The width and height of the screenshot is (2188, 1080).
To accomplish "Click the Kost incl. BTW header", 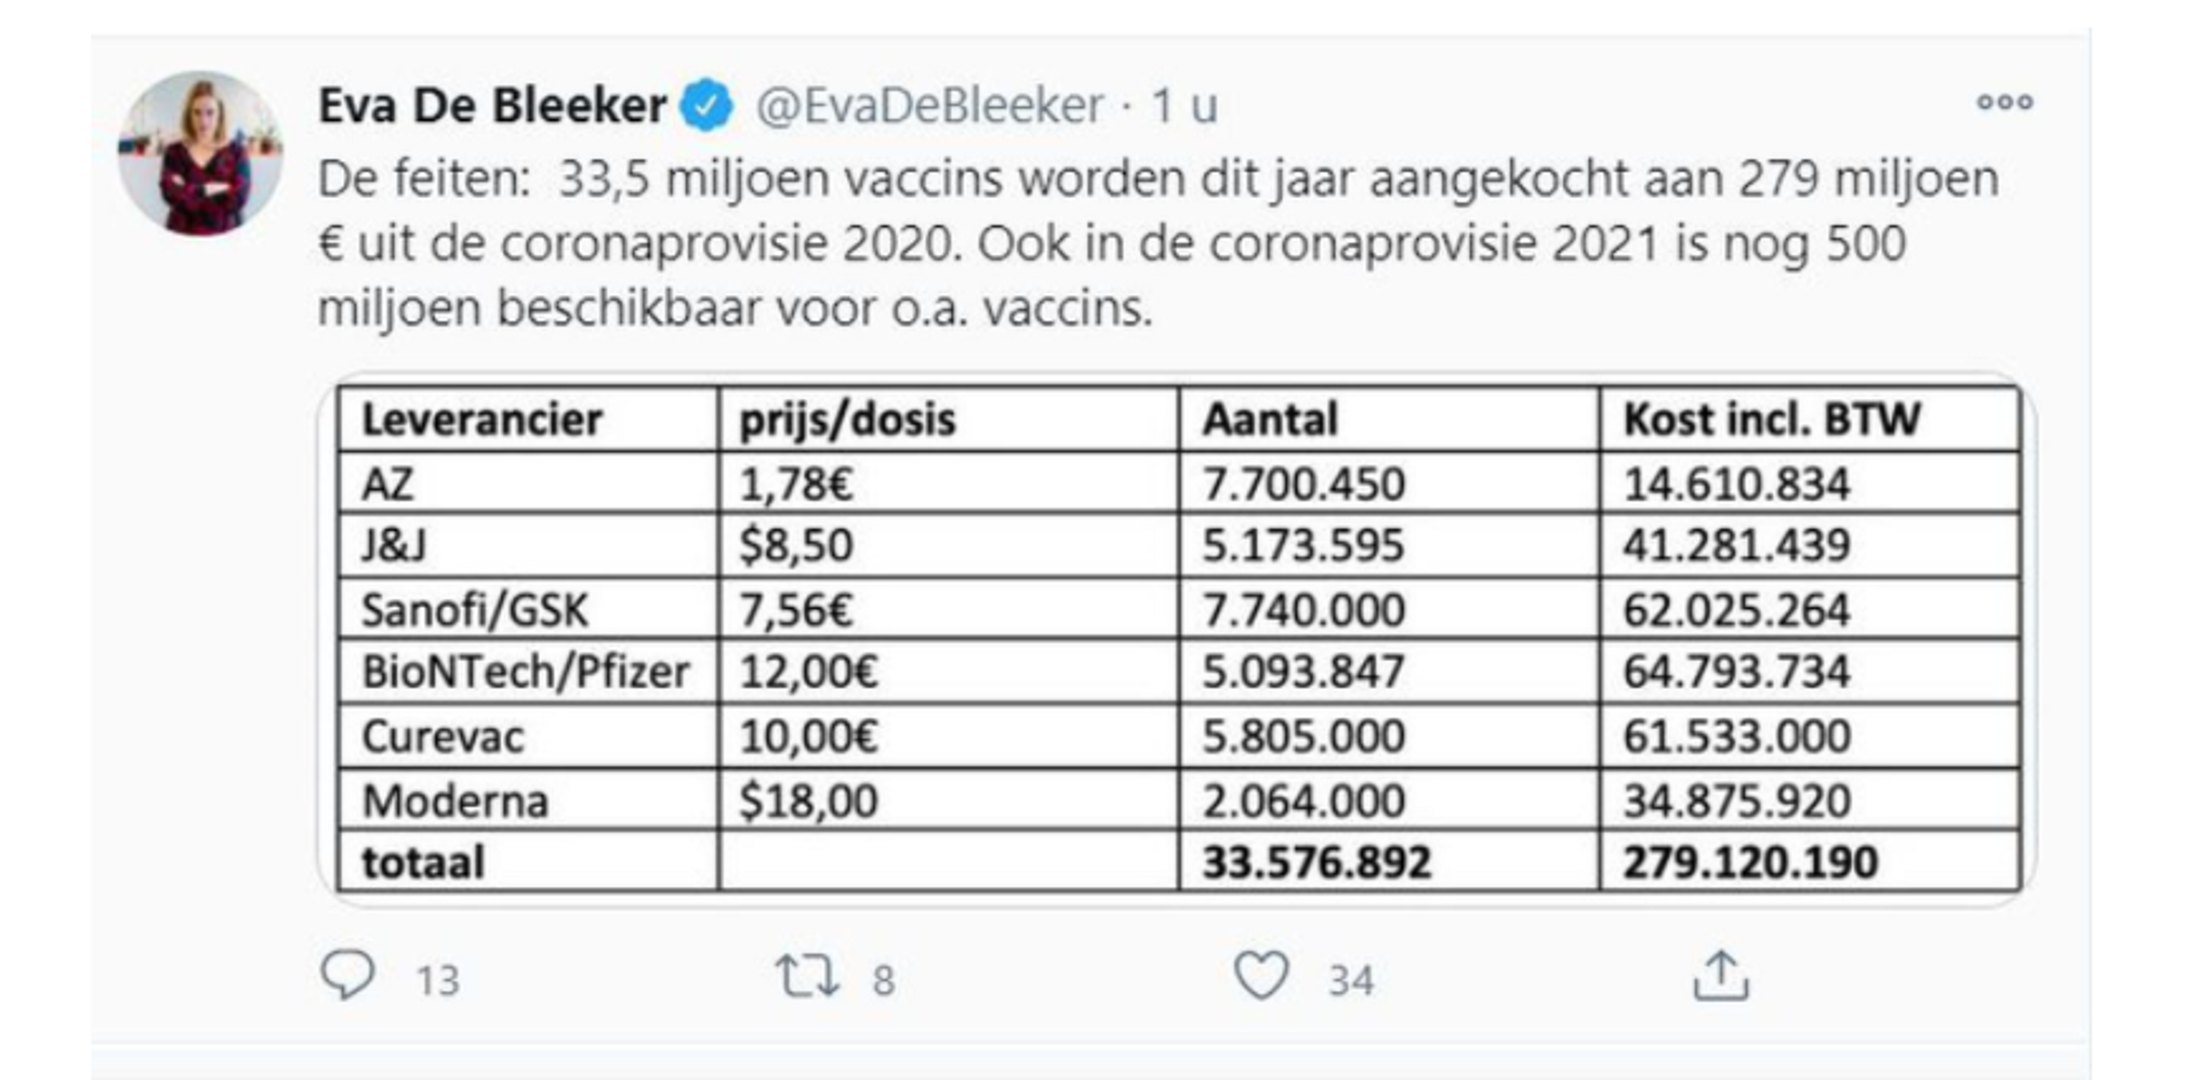I will pyautogui.click(x=1771, y=420).
